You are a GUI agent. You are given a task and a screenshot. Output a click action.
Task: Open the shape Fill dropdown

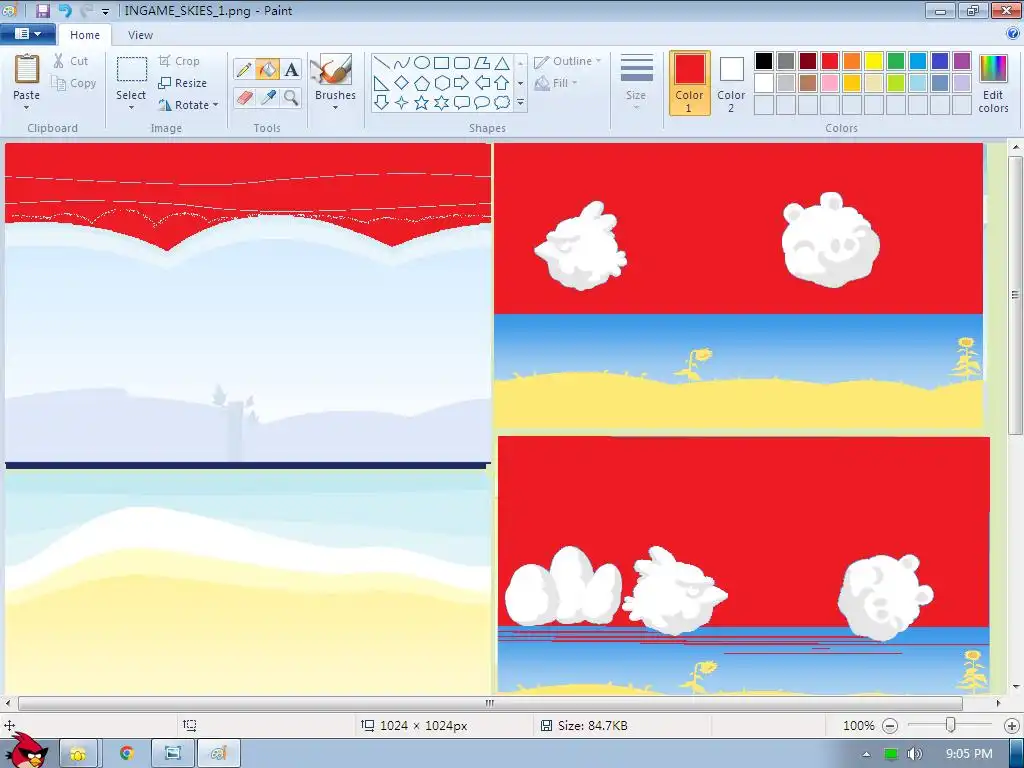pos(556,83)
